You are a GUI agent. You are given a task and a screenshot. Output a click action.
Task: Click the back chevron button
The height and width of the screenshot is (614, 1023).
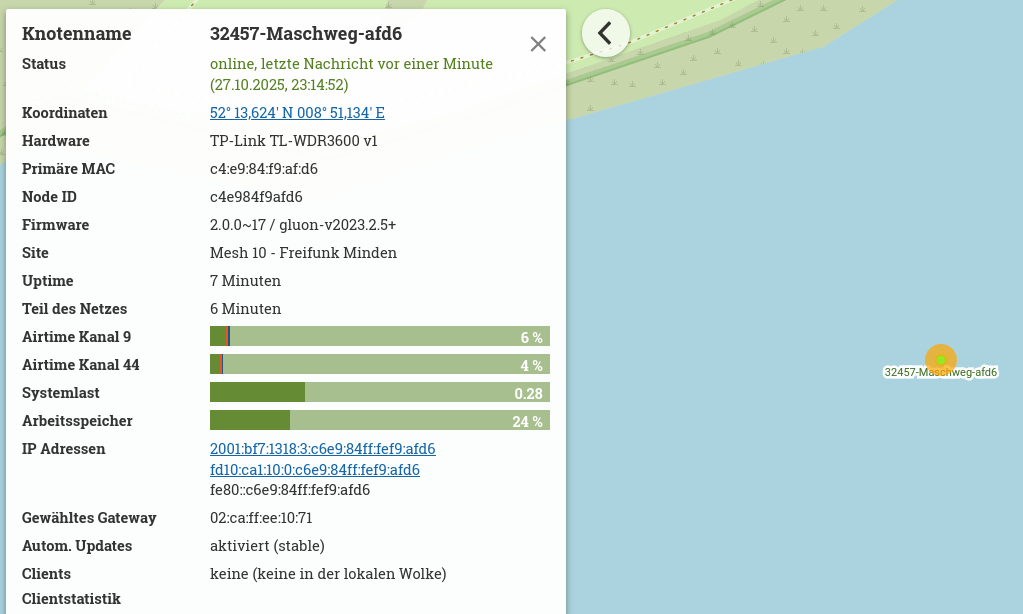tap(605, 33)
